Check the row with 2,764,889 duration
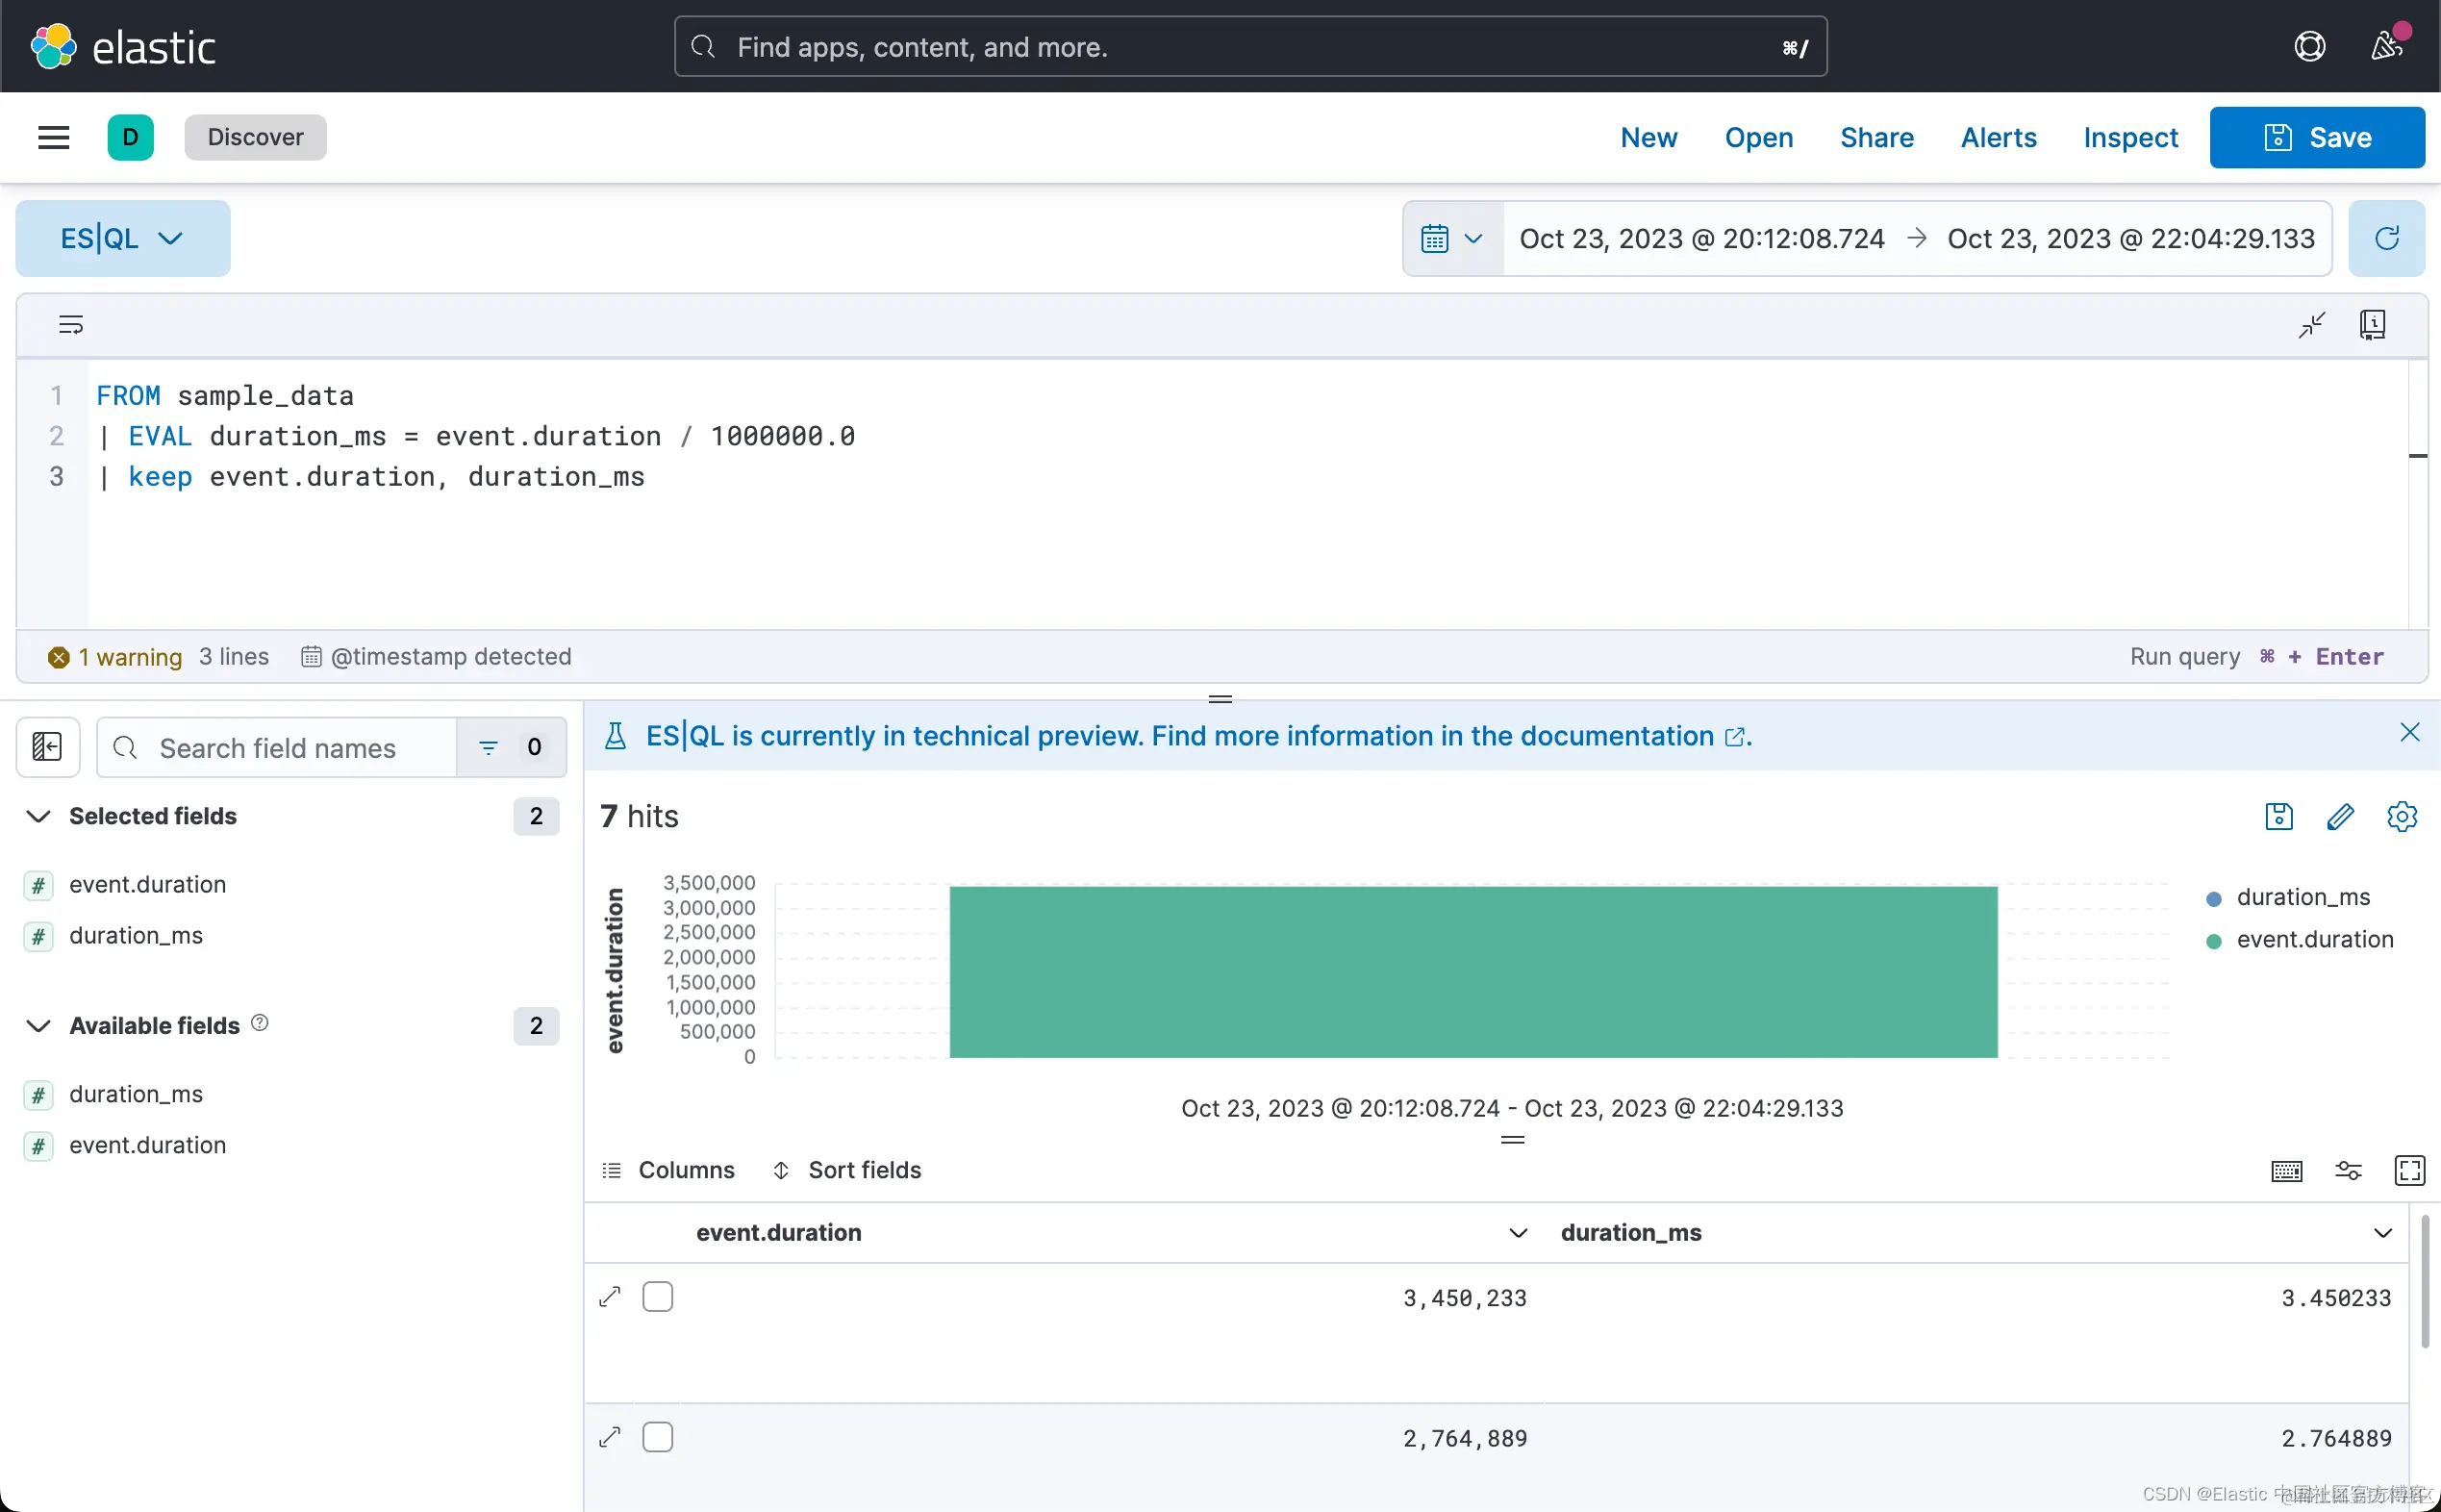The image size is (2441, 1512). (657, 1437)
